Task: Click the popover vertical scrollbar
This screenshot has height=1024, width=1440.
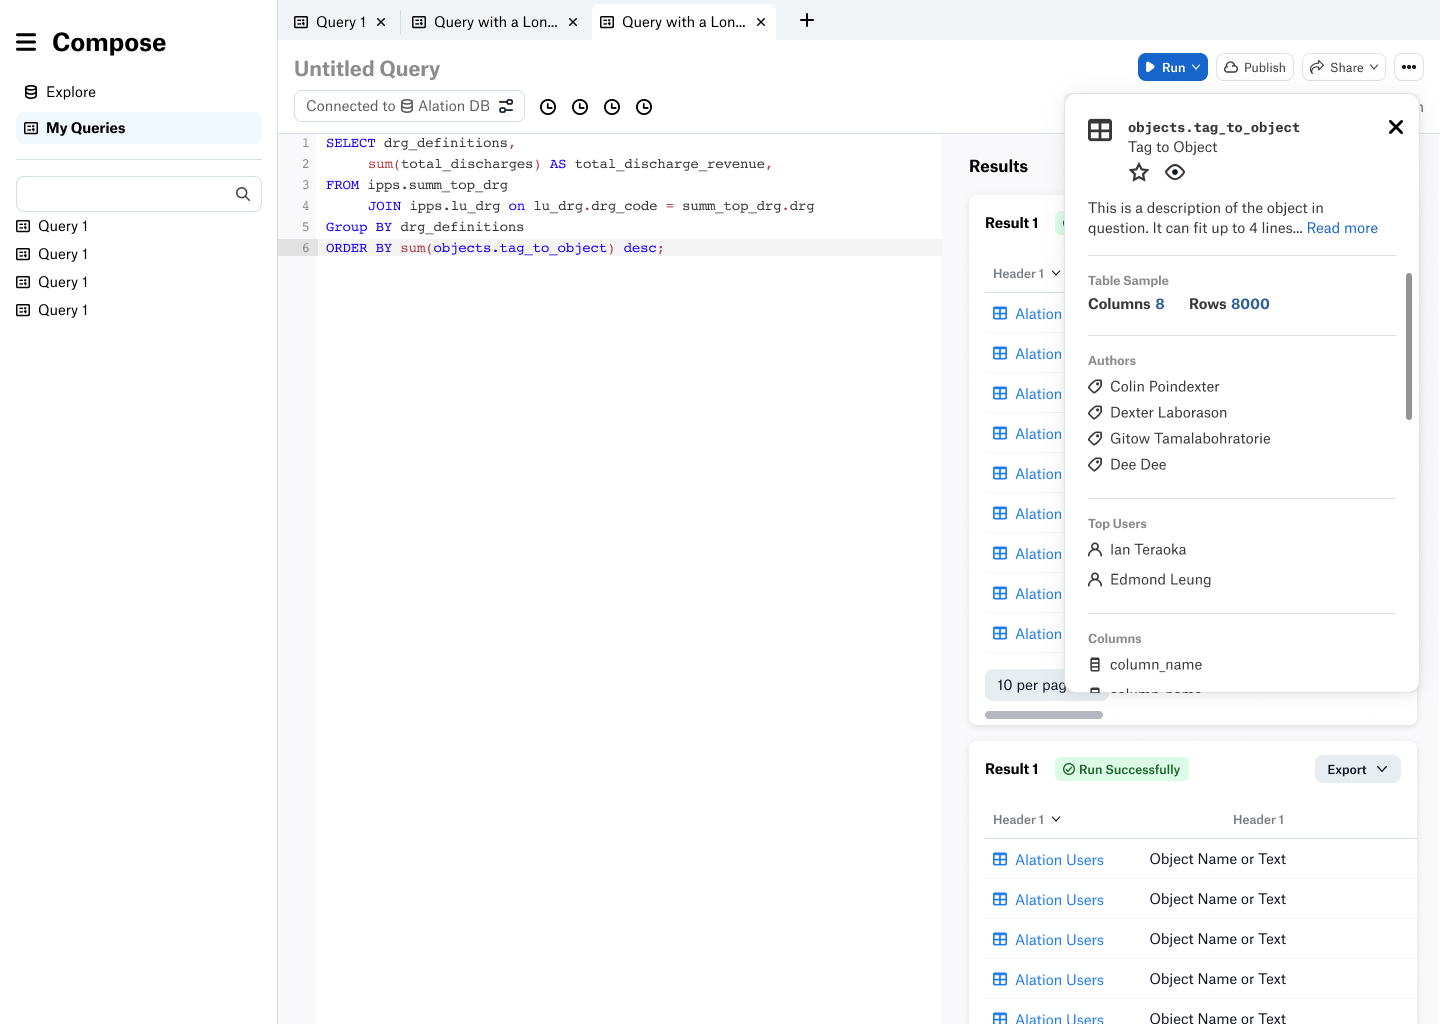Action: pyautogui.click(x=1409, y=346)
